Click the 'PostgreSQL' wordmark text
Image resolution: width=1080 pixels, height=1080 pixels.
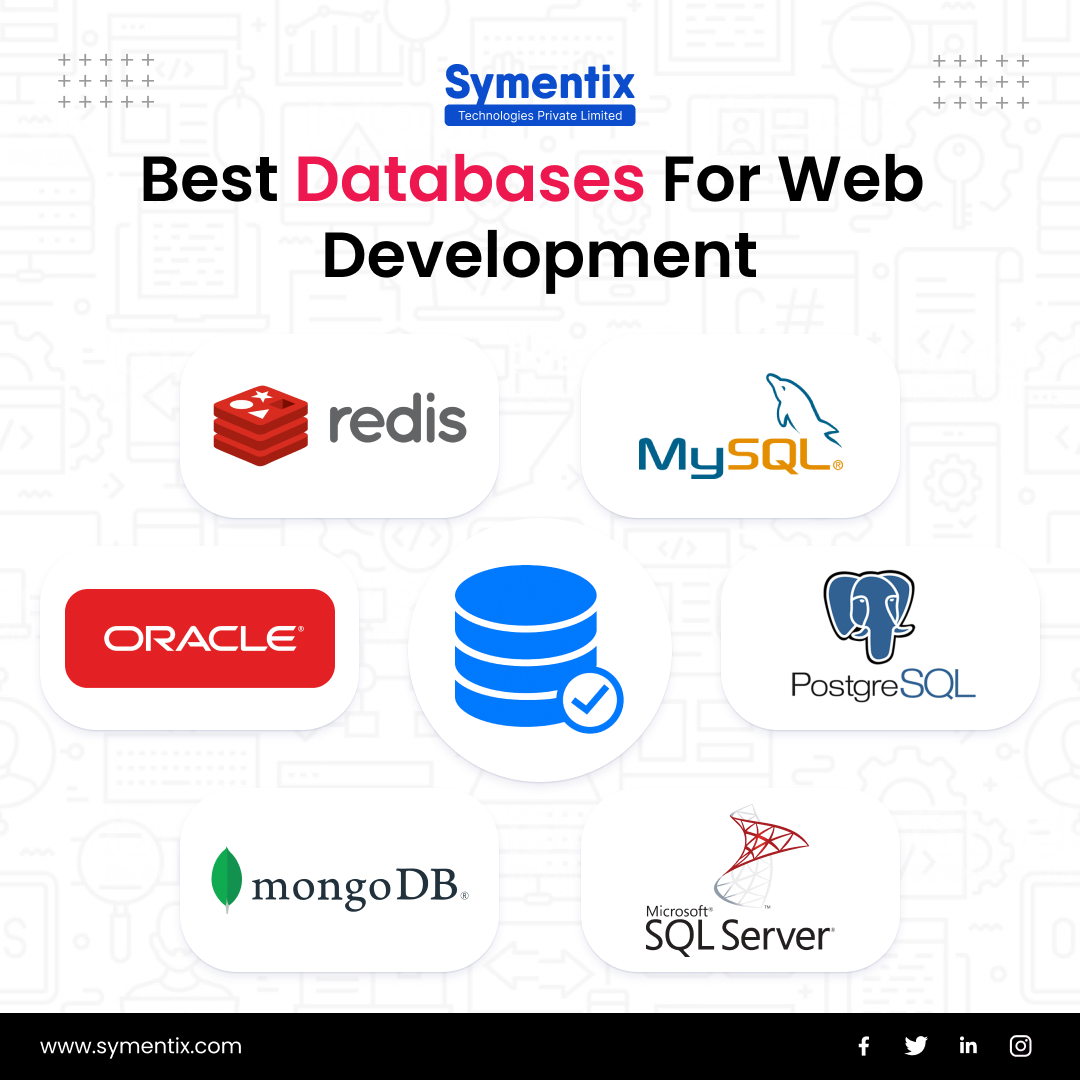(x=883, y=685)
